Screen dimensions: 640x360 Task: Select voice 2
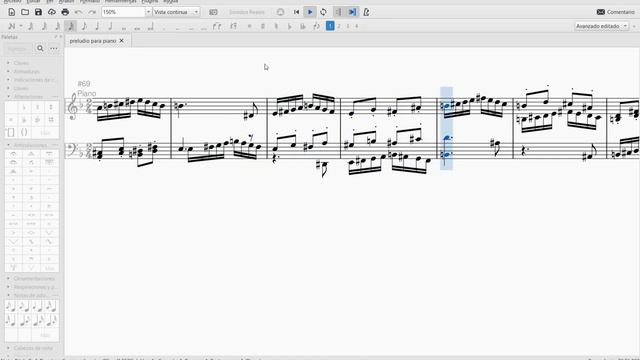pyautogui.click(x=339, y=26)
